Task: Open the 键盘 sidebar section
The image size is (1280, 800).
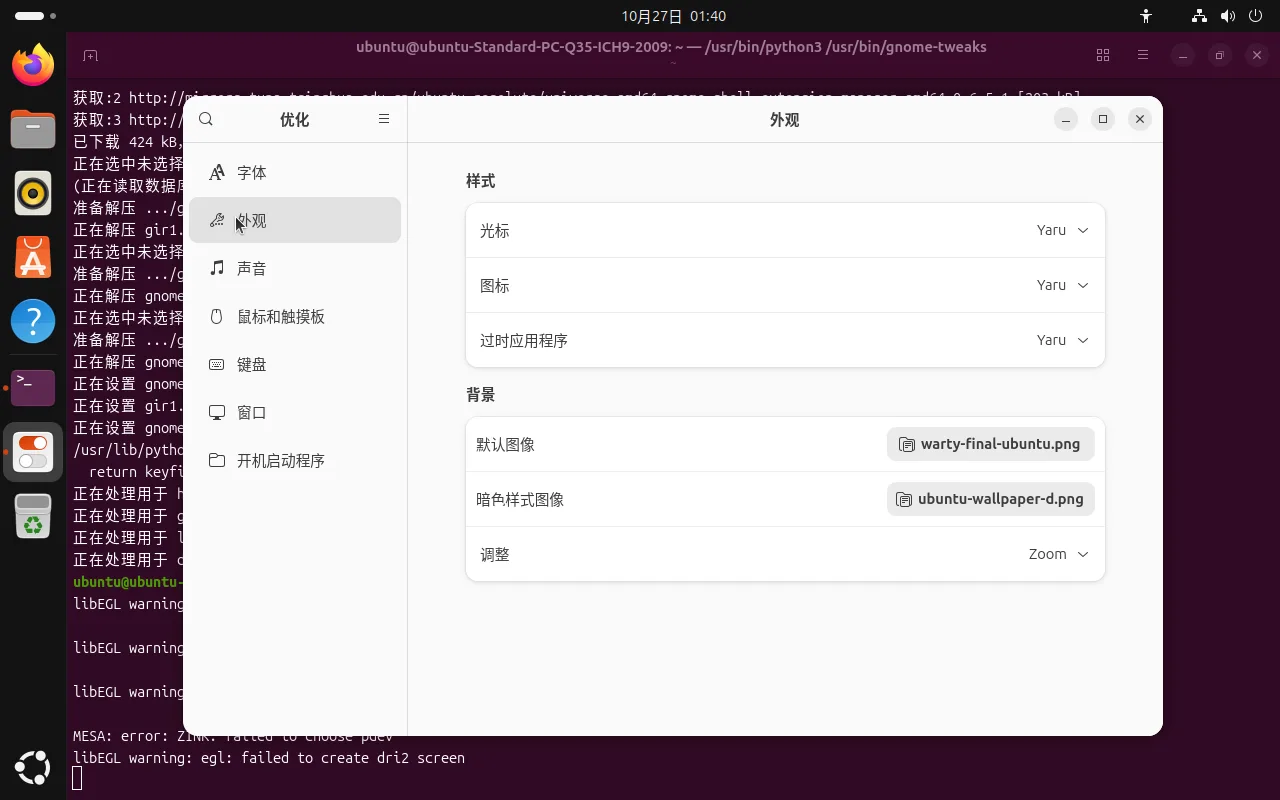Action: (295, 365)
